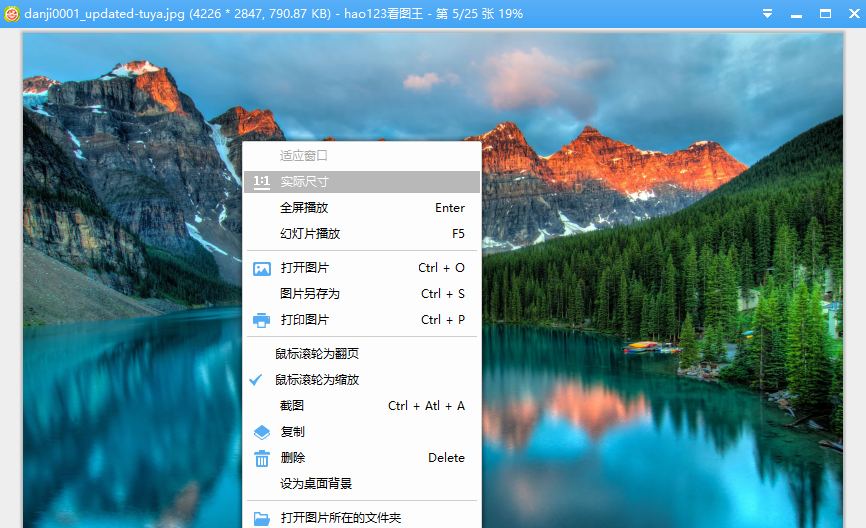Click the printer icon

pyautogui.click(x=261, y=320)
